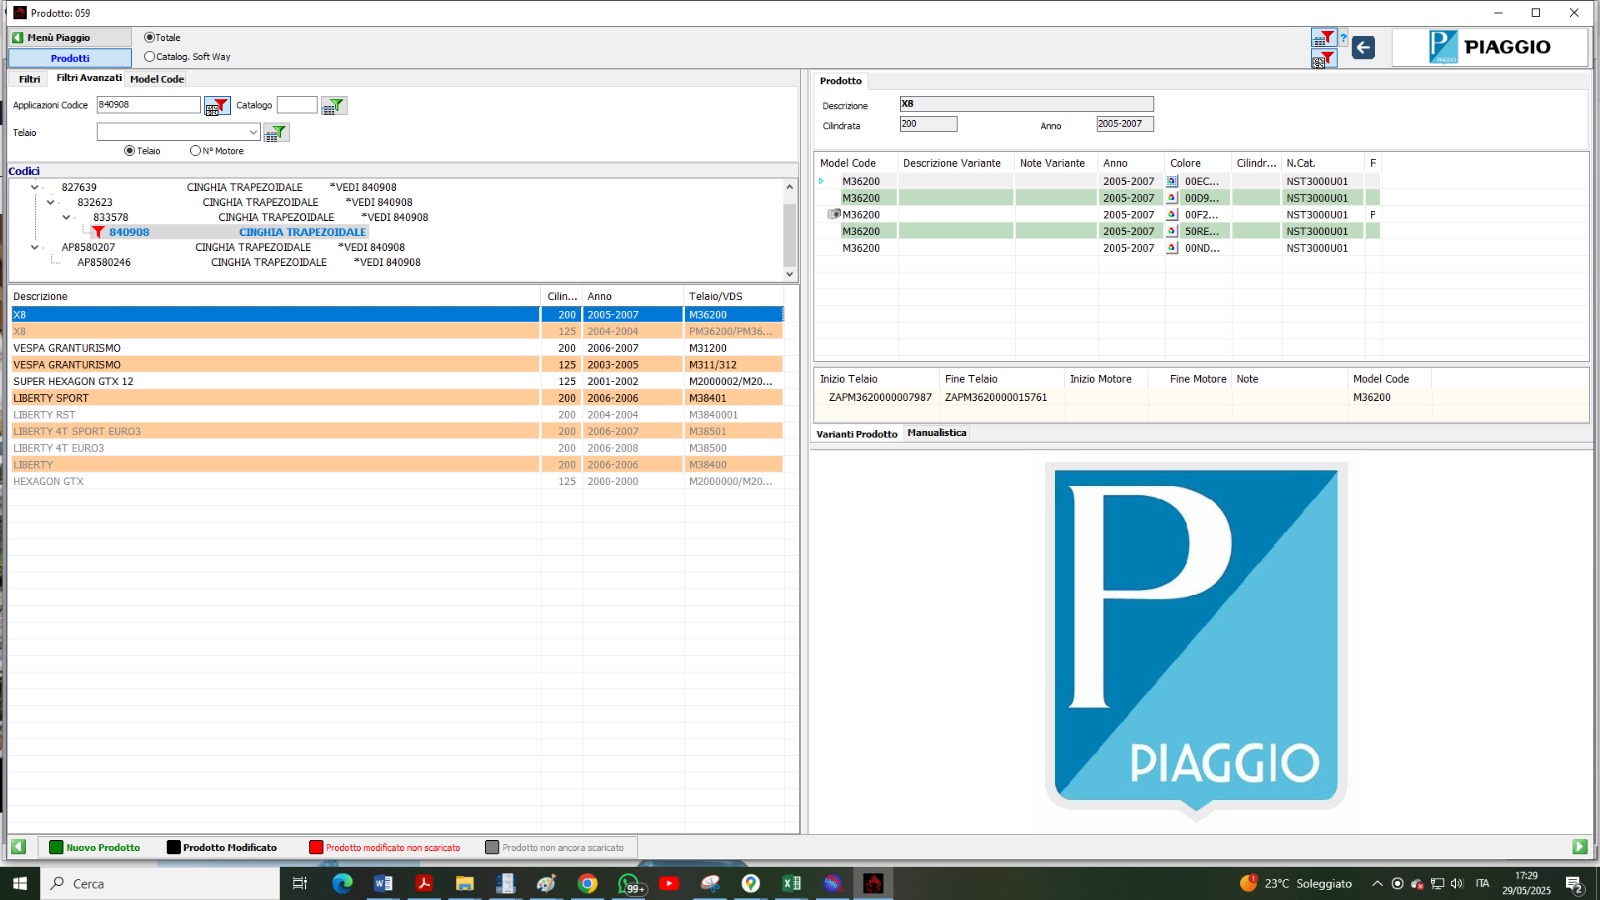This screenshot has width=1600, height=900.
Task: Click the Menù Piaggio button
Action: click(69, 37)
